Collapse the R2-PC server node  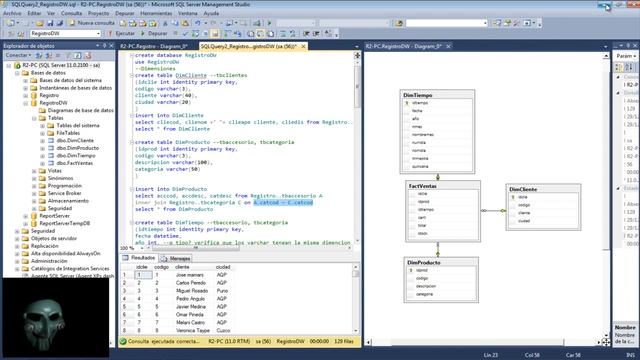9,65
